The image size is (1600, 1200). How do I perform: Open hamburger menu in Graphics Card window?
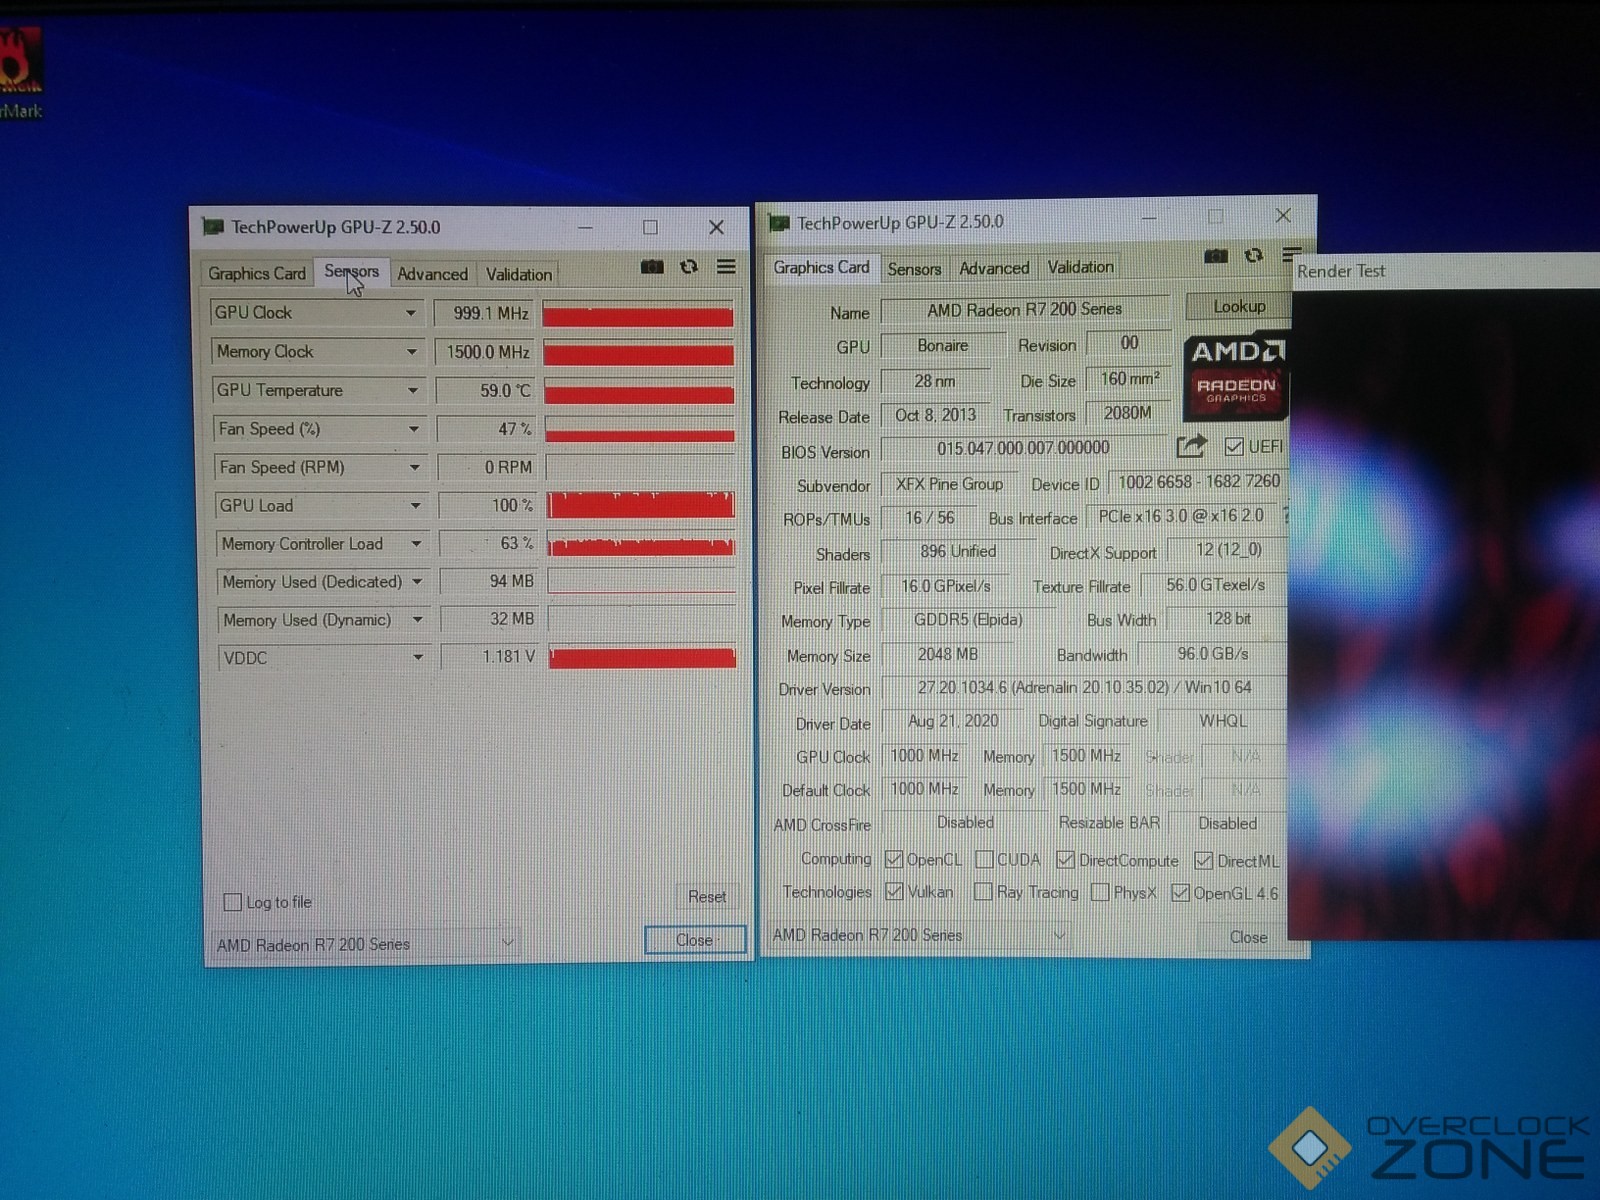tap(1291, 255)
